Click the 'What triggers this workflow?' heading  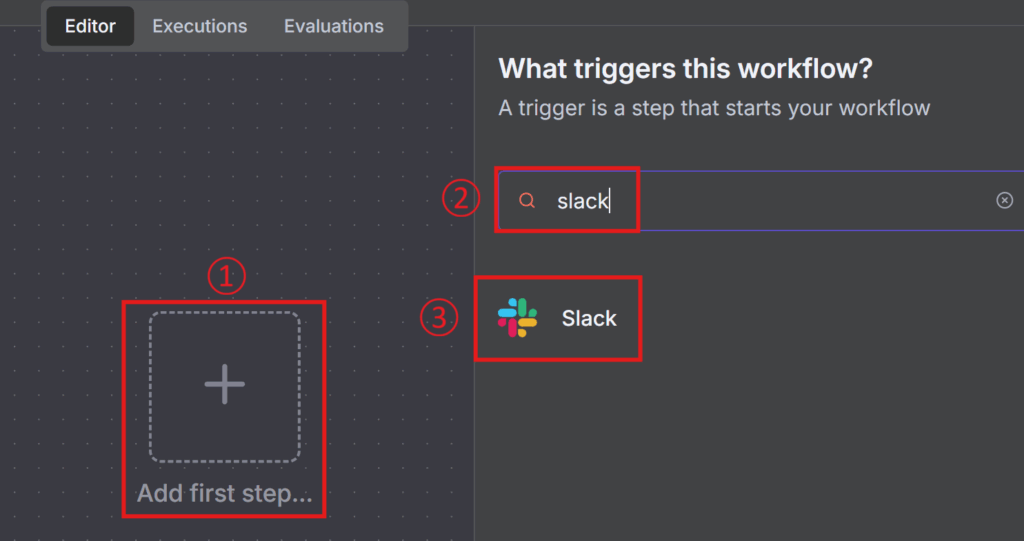pyautogui.click(x=685, y=69)
